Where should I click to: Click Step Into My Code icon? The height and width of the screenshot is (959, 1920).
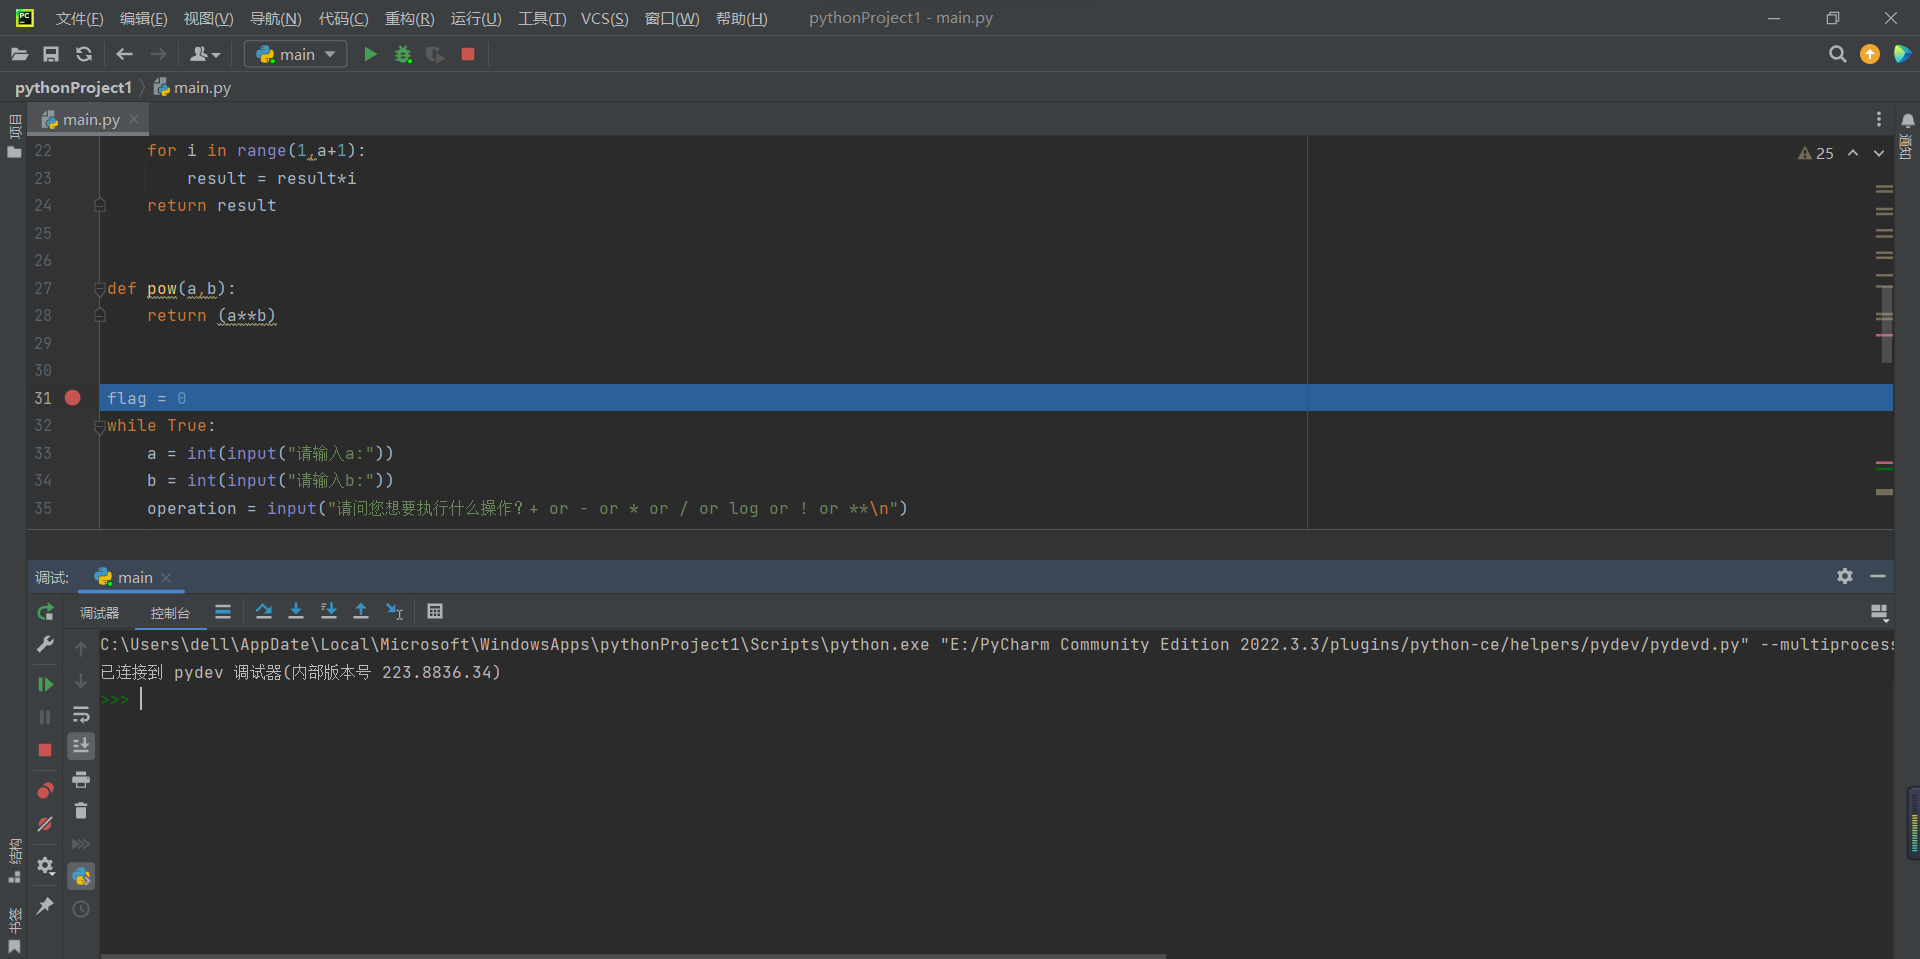(328, 611)
